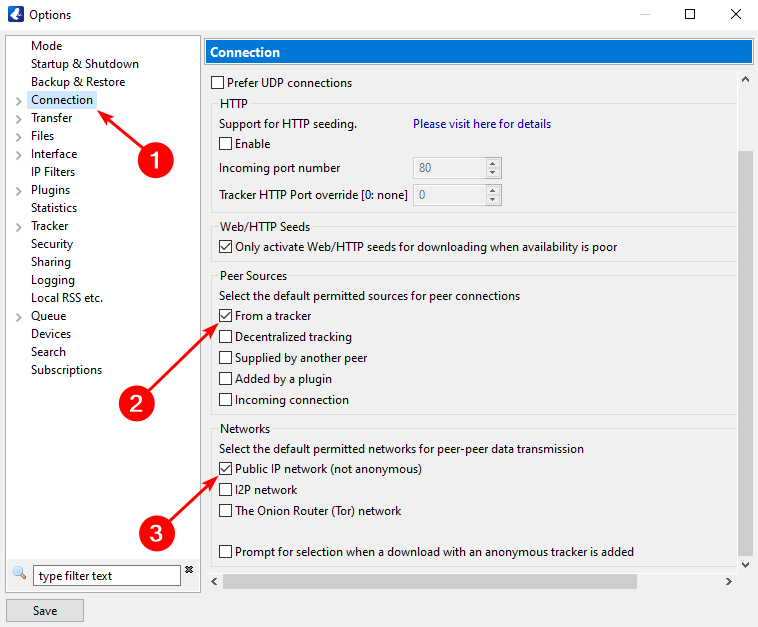Image resolution: width=758 pixels, height=627 pixels.
Task: Expand the Connection tree node
Action: coord(18,101)
